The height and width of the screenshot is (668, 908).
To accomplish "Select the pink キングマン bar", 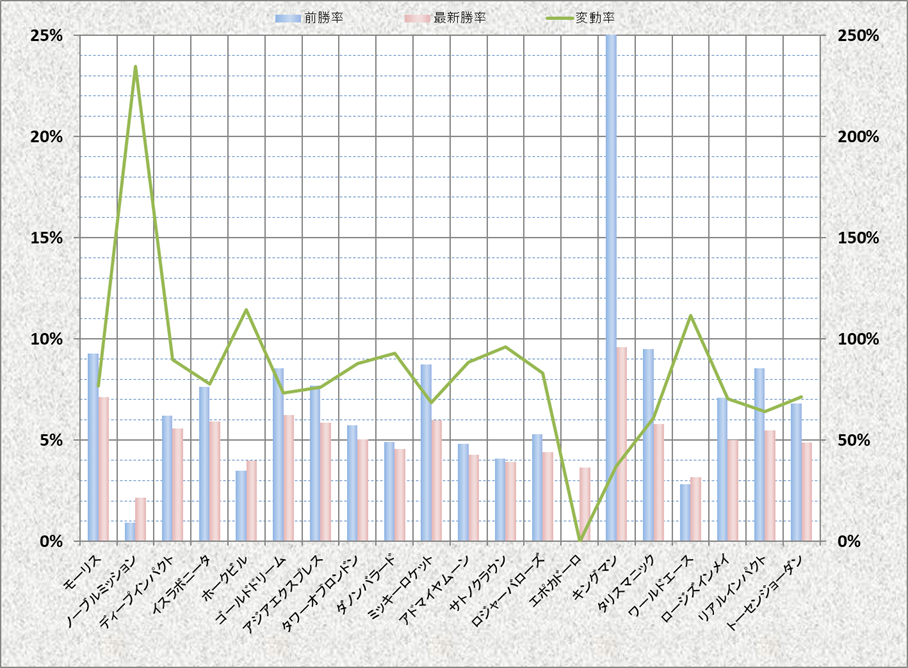I will 622,444.
